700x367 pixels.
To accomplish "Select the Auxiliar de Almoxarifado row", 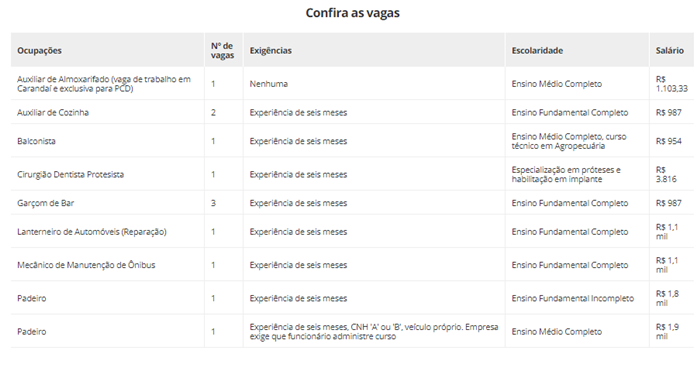I will click(352, 84).
